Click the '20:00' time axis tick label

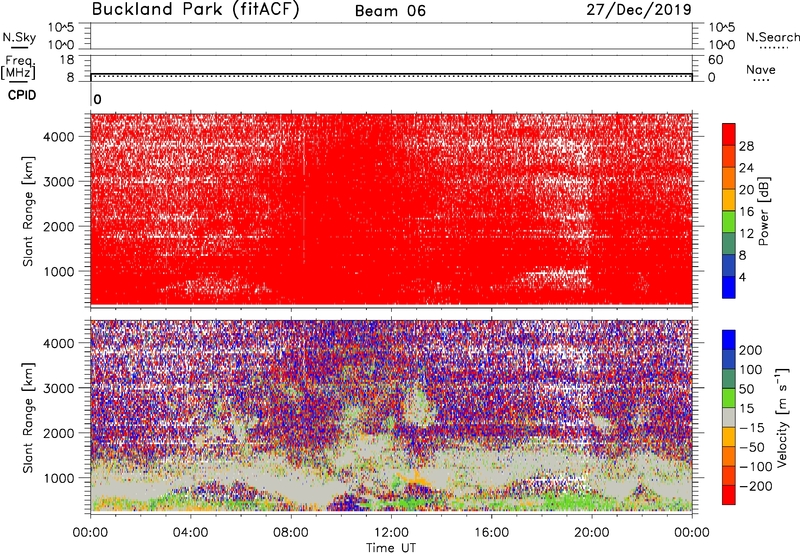(x=592, y=533)
